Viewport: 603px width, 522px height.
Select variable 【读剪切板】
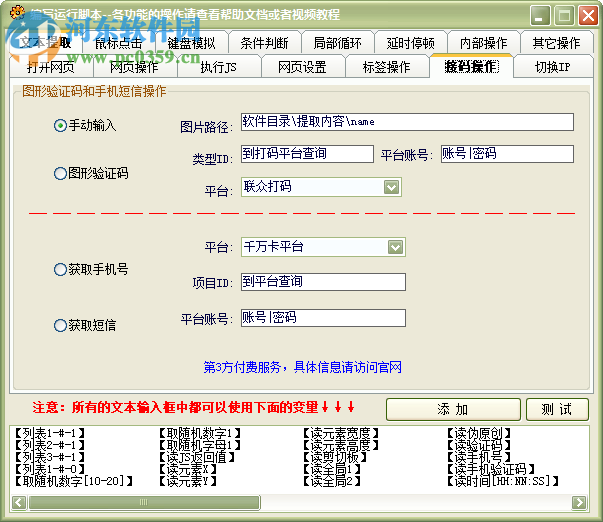(x=335, y=457)
